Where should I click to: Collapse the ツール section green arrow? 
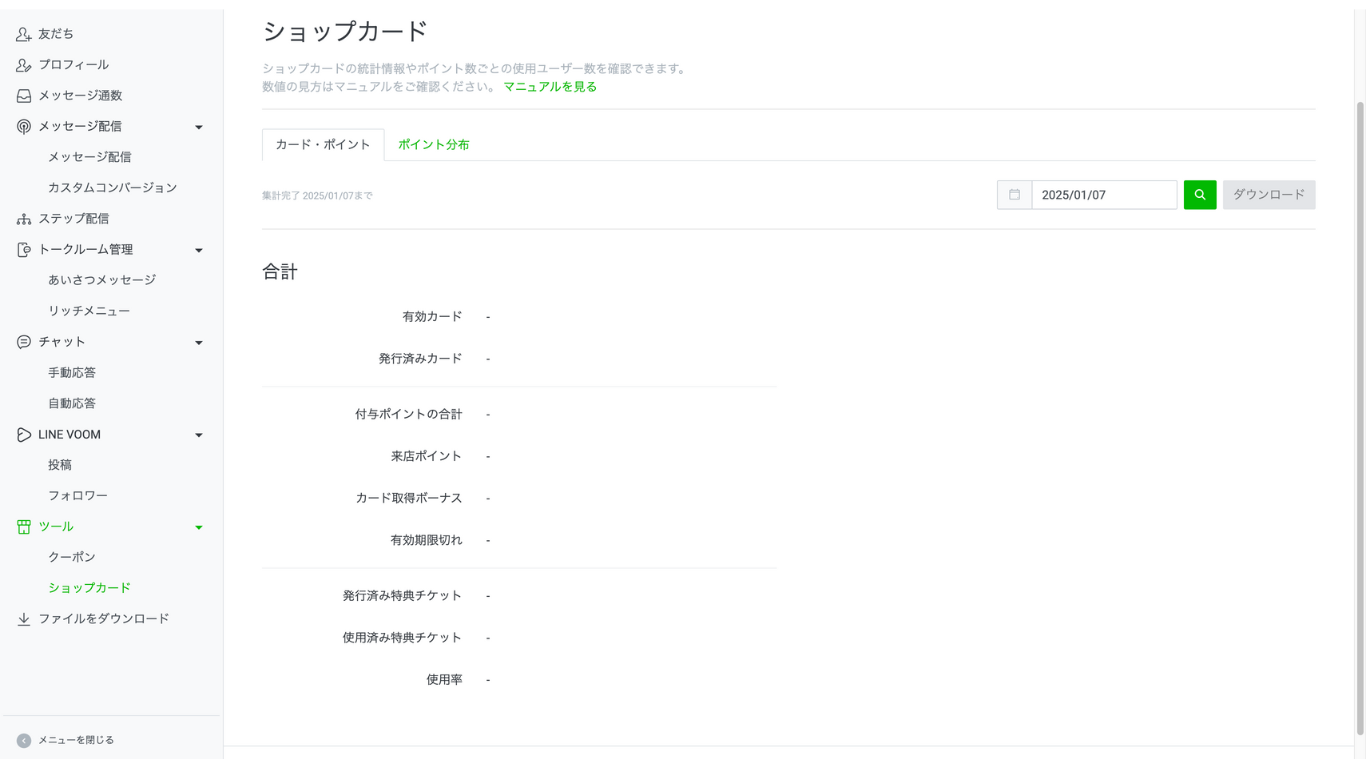pyautogui.click(x=199, y=527)
